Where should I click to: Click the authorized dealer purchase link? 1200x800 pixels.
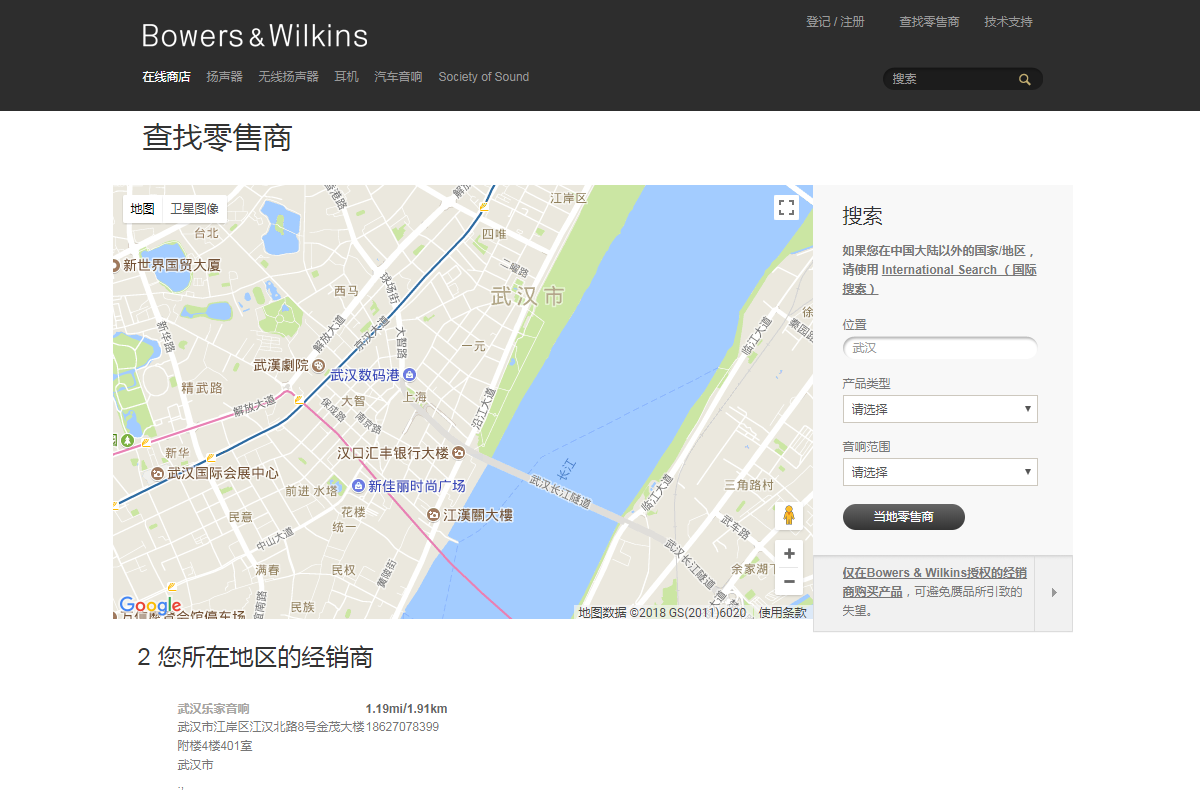point(934,582)
